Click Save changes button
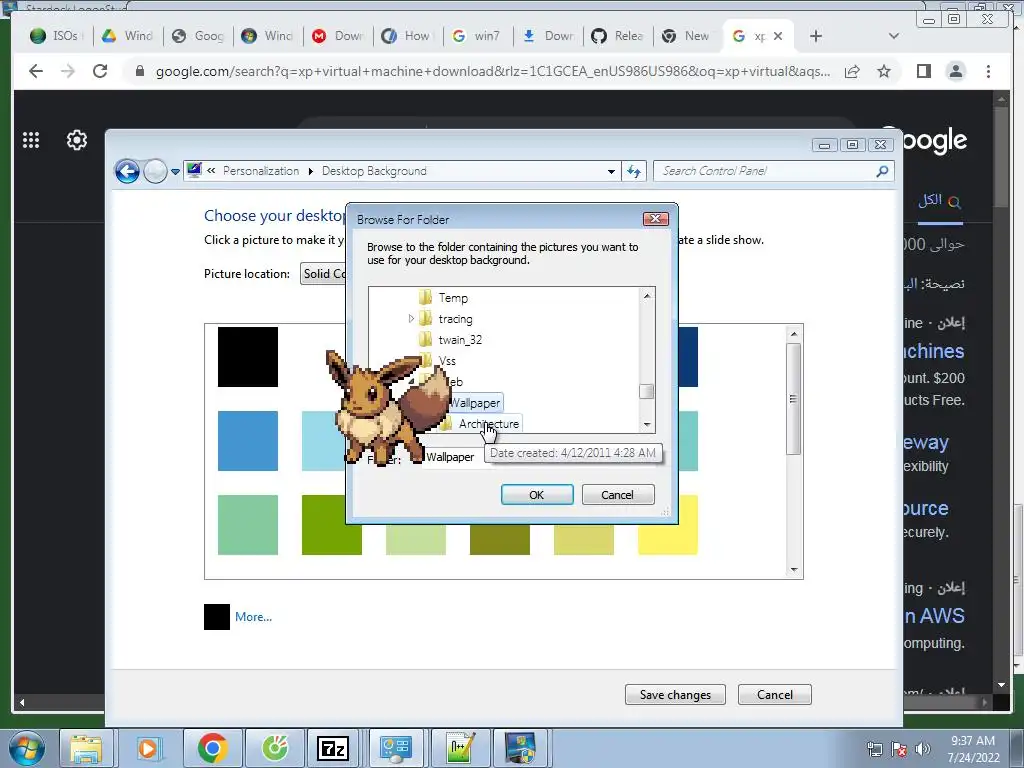Viewport: 1024px width, 768px height. [675, 695]
